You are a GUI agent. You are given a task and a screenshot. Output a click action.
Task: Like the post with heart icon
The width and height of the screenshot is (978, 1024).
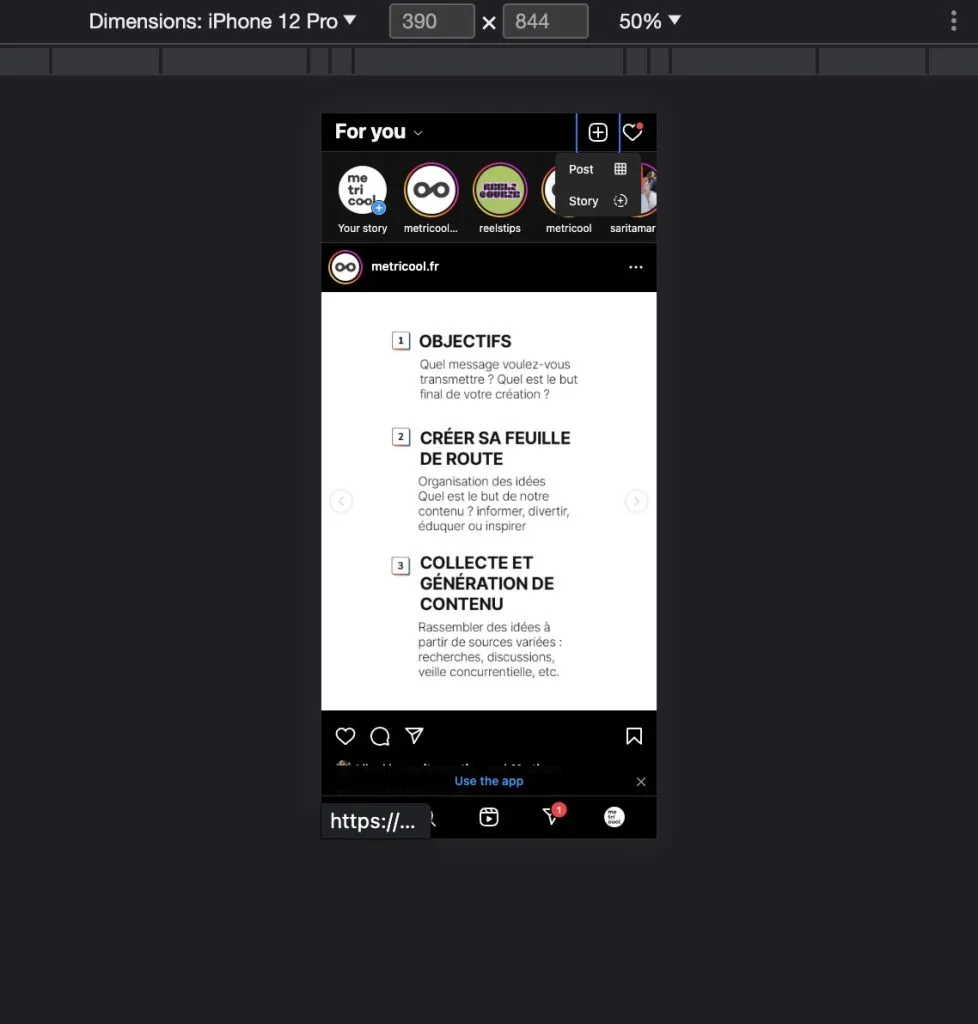345,736
